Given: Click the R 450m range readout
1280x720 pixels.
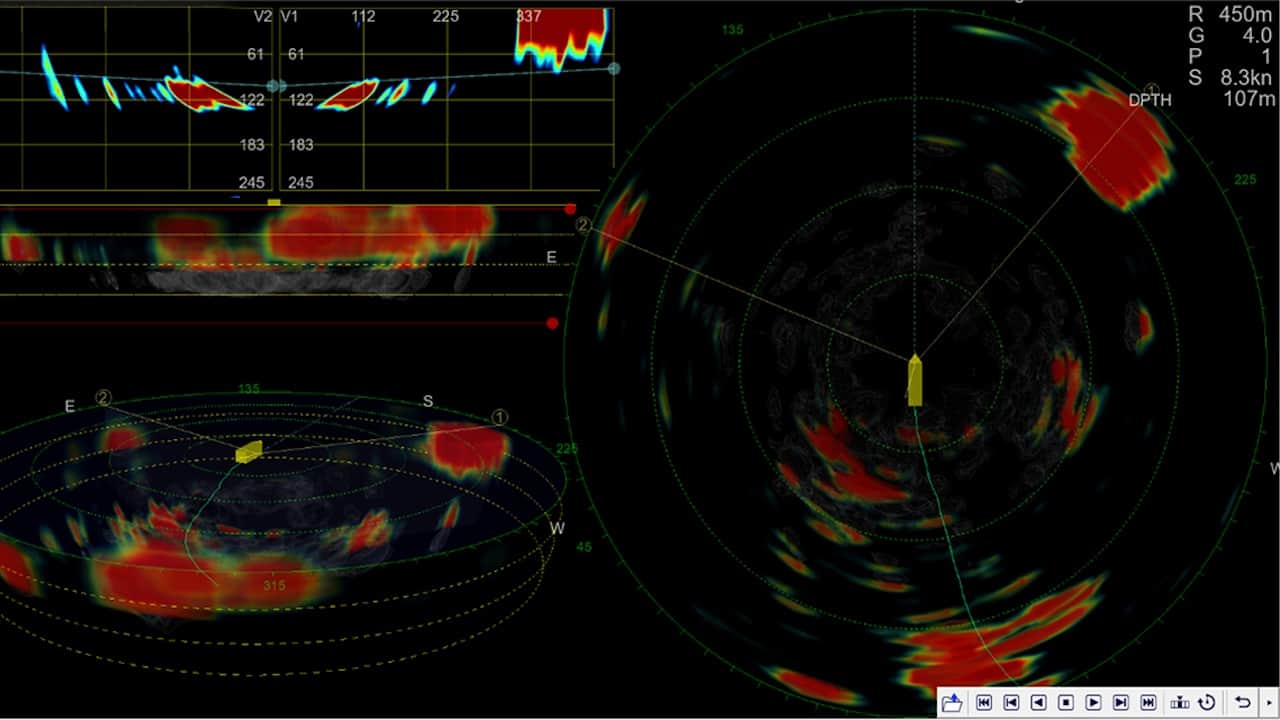Looking at the screenshot, I should 1227,15.
